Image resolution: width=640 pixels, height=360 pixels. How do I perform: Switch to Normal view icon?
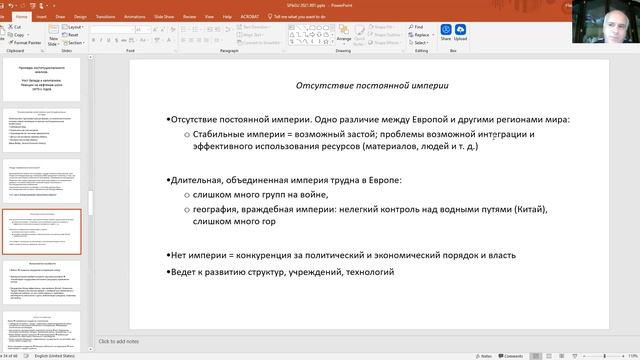click(x=536, y=356)
